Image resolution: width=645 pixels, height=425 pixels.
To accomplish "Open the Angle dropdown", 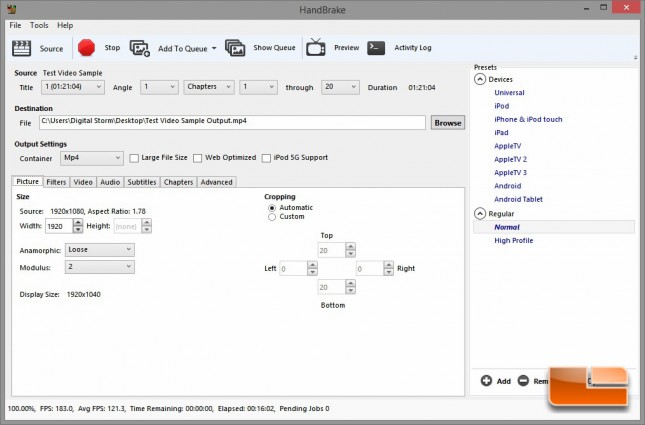I will tap(159, 87).
